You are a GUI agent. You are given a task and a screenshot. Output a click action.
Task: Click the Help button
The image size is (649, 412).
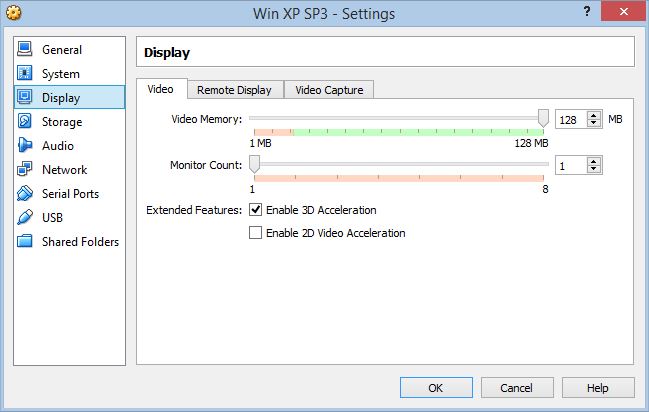(598, 388)
